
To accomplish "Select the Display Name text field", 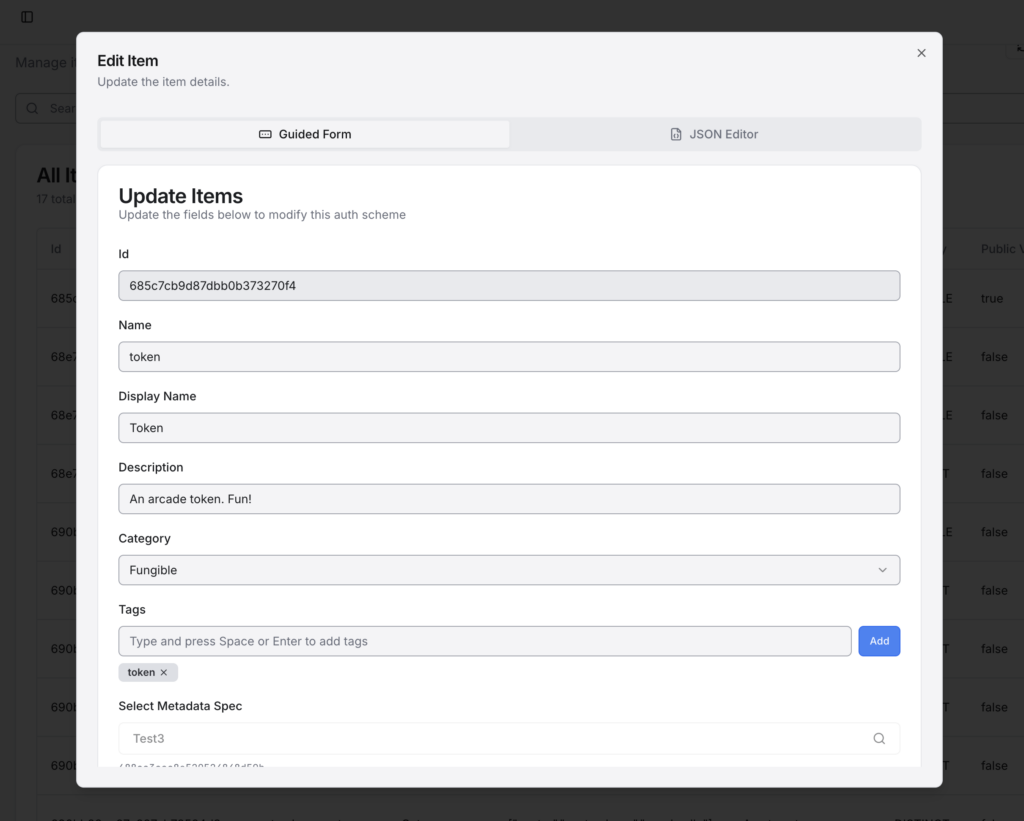I will click(509, 428).
